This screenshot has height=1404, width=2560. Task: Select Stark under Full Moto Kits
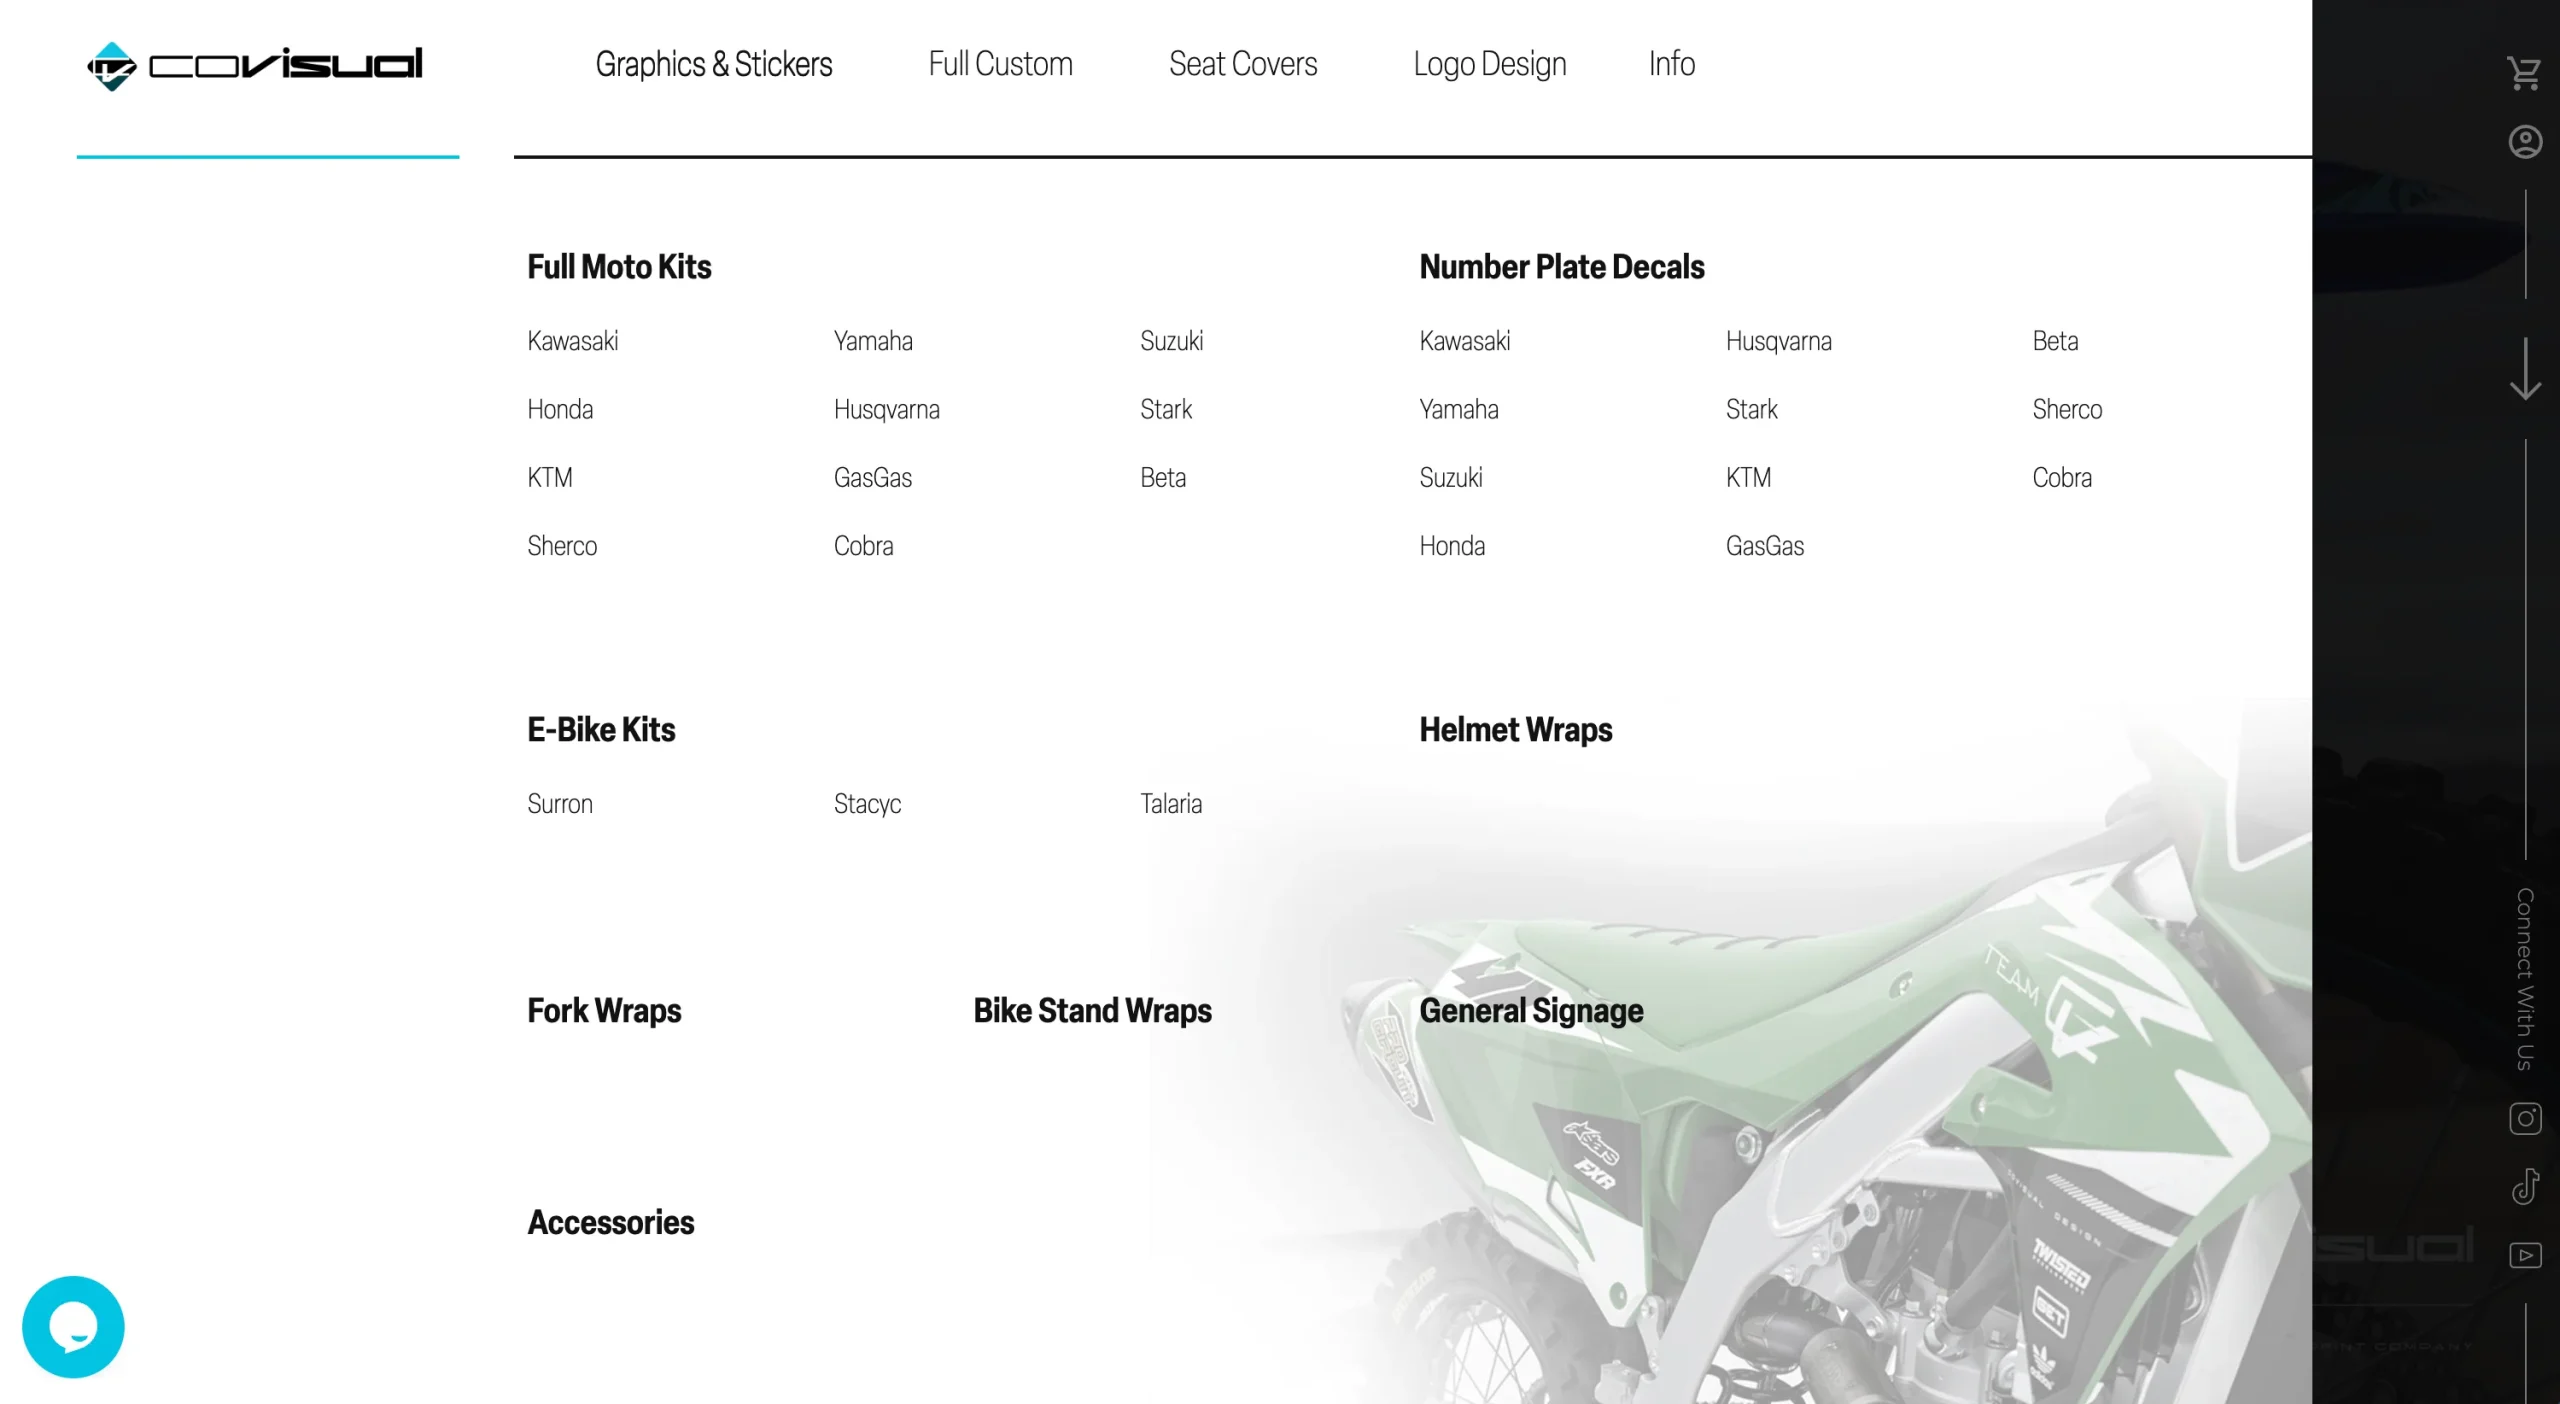1166,409
